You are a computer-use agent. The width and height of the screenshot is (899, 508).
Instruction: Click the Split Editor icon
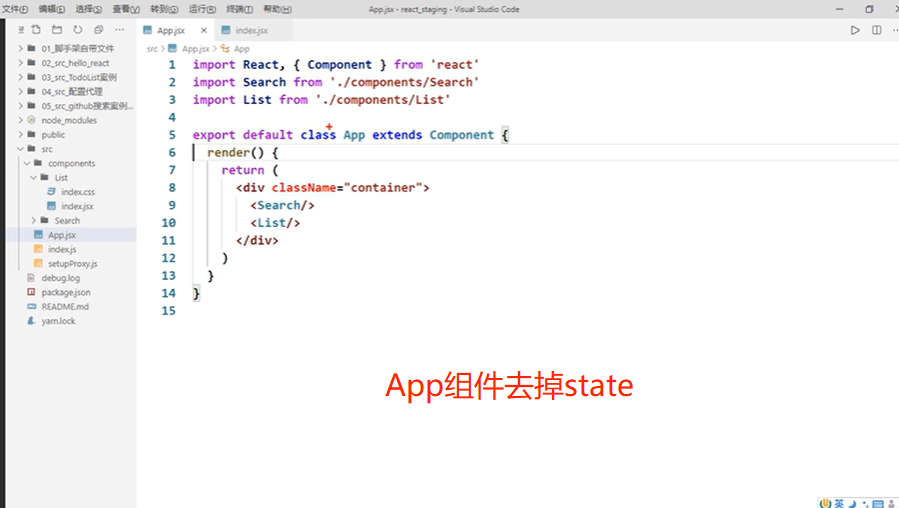[x=877, y=30]
